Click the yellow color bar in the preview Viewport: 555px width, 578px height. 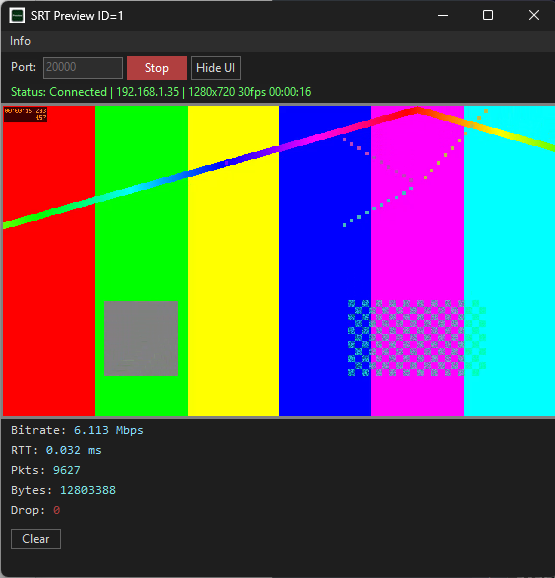click(x=233, y=276)
